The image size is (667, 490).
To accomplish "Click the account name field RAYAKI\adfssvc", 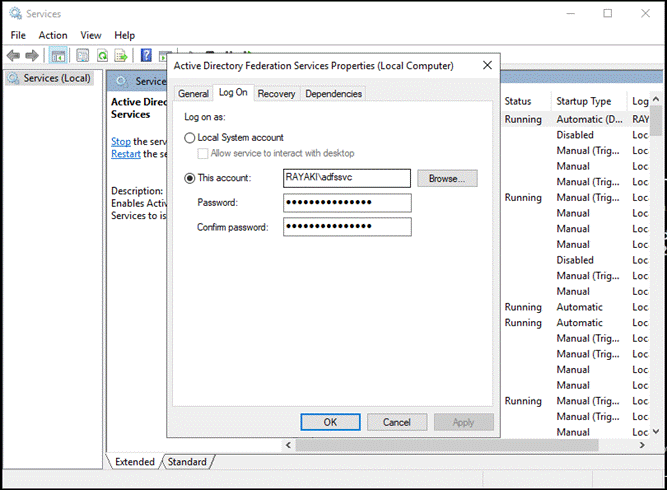I will pos(347,178).
